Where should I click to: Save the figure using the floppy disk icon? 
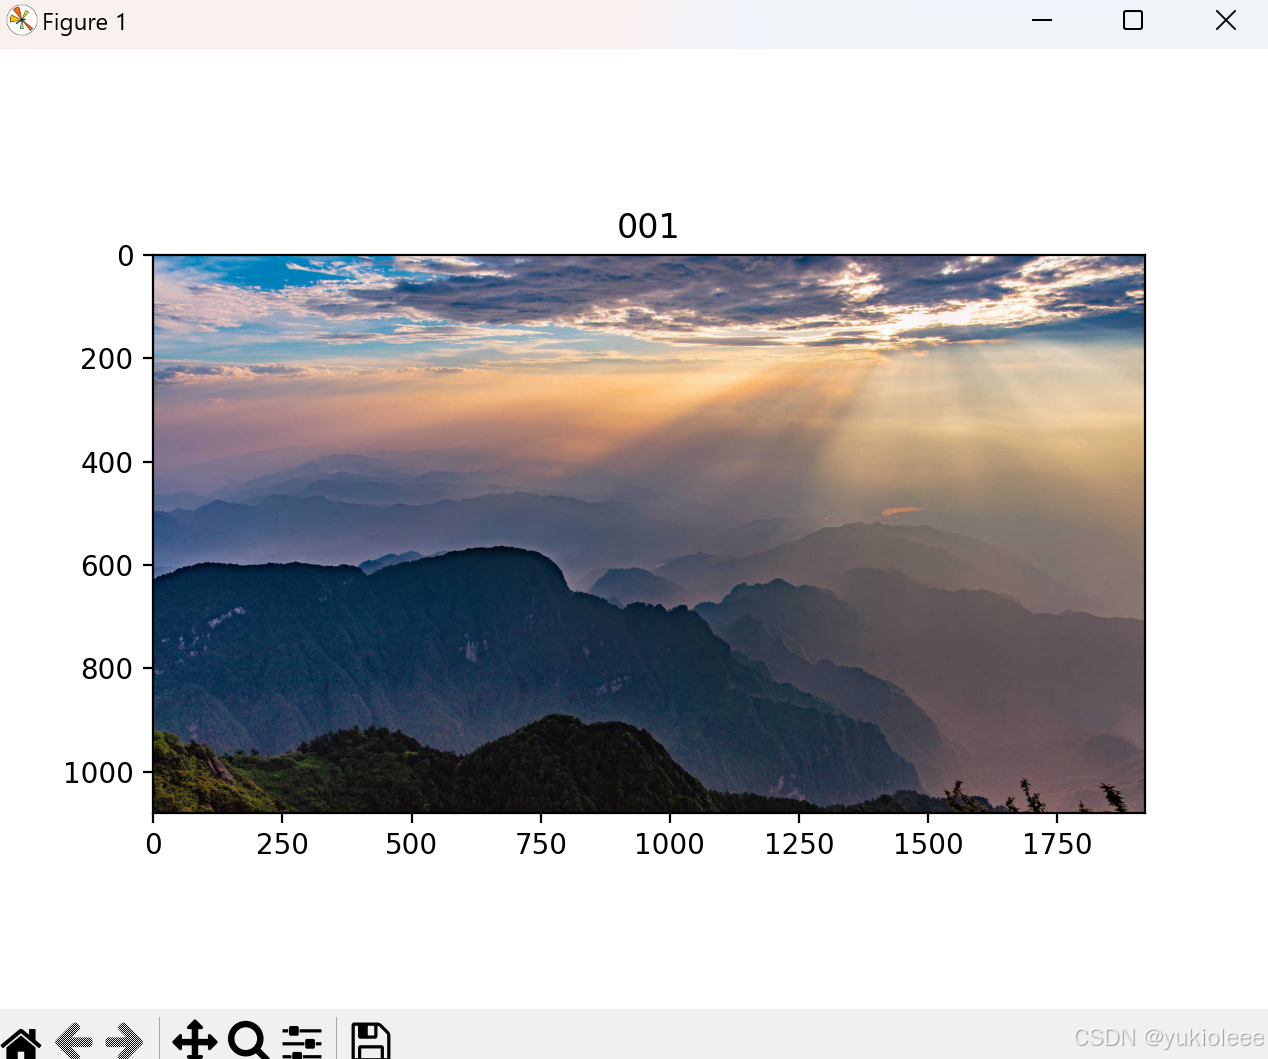pos(371,1042)
